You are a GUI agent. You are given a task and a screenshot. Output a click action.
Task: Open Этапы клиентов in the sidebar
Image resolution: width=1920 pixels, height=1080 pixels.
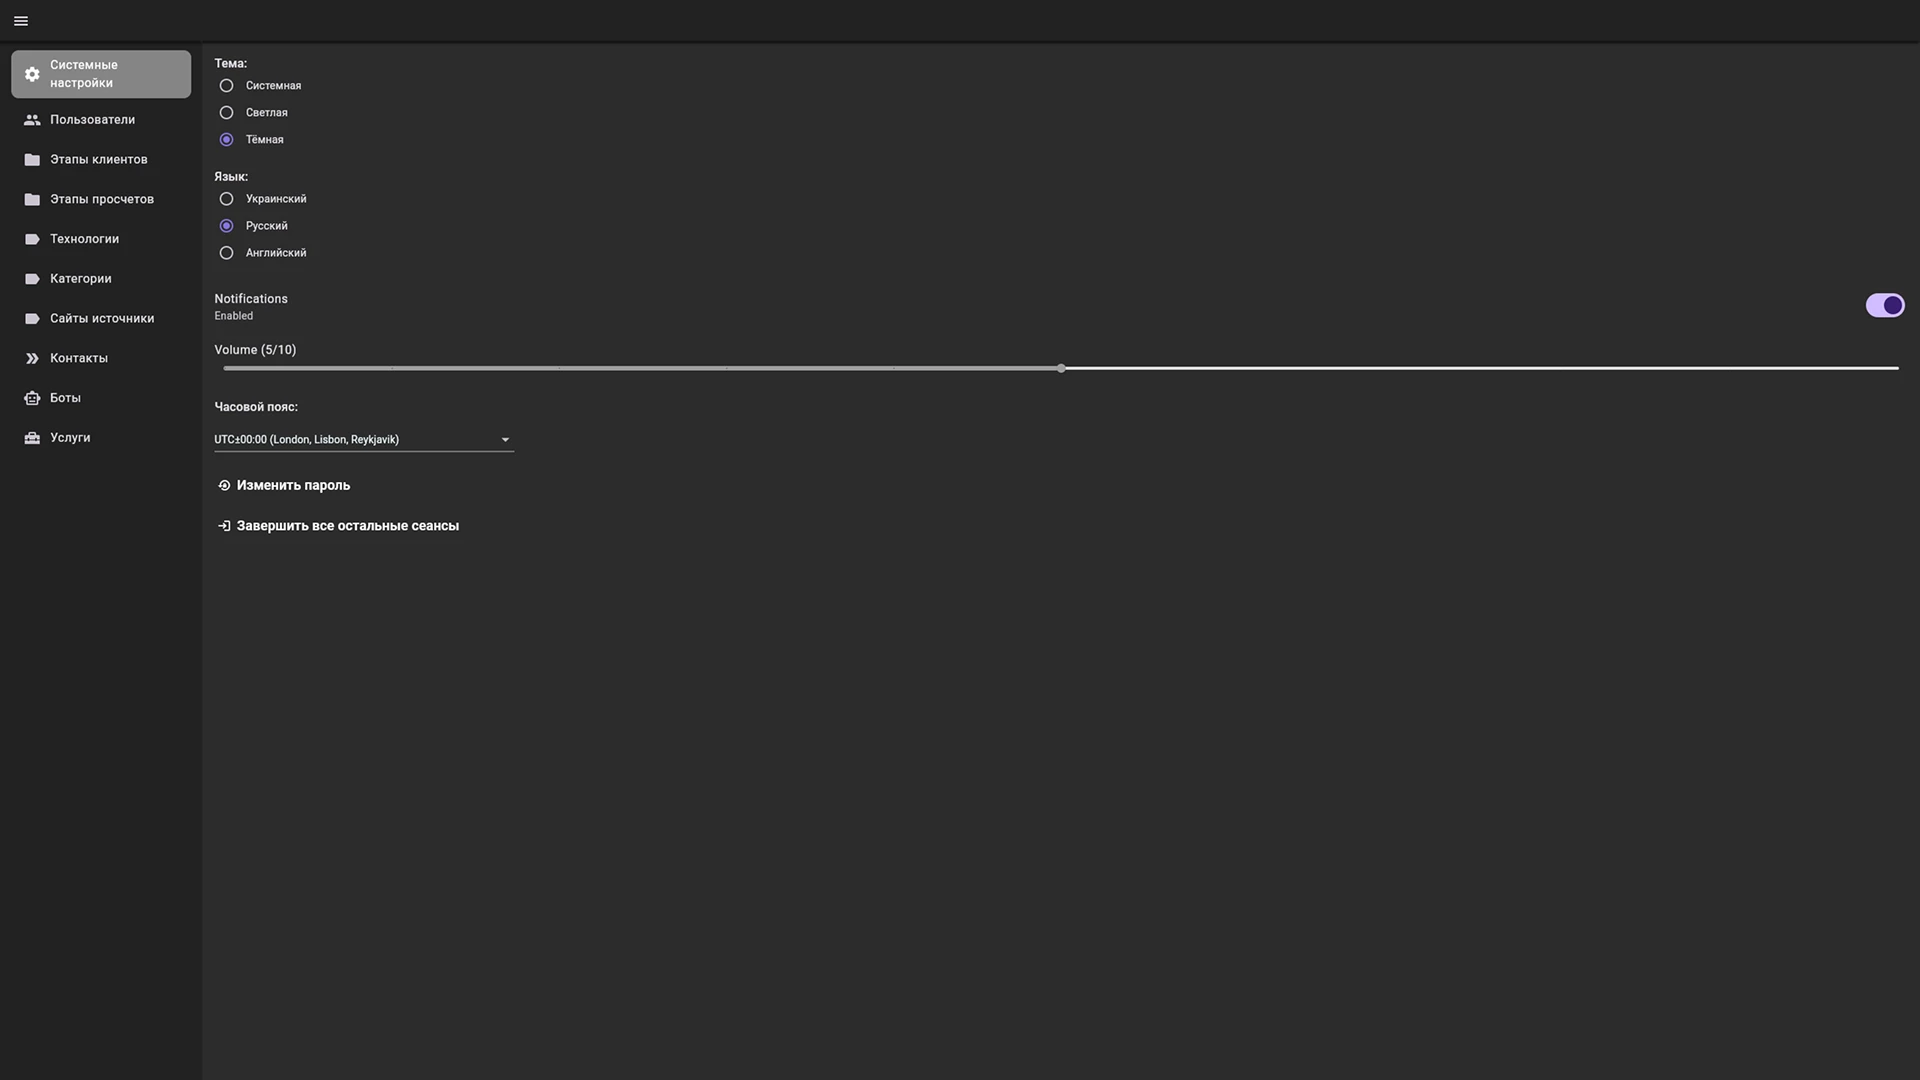(99, 160)
